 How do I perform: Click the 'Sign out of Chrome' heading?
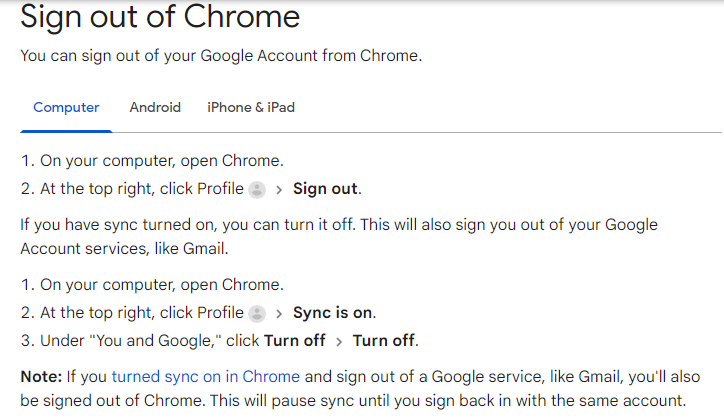click(x=160, y=17)
